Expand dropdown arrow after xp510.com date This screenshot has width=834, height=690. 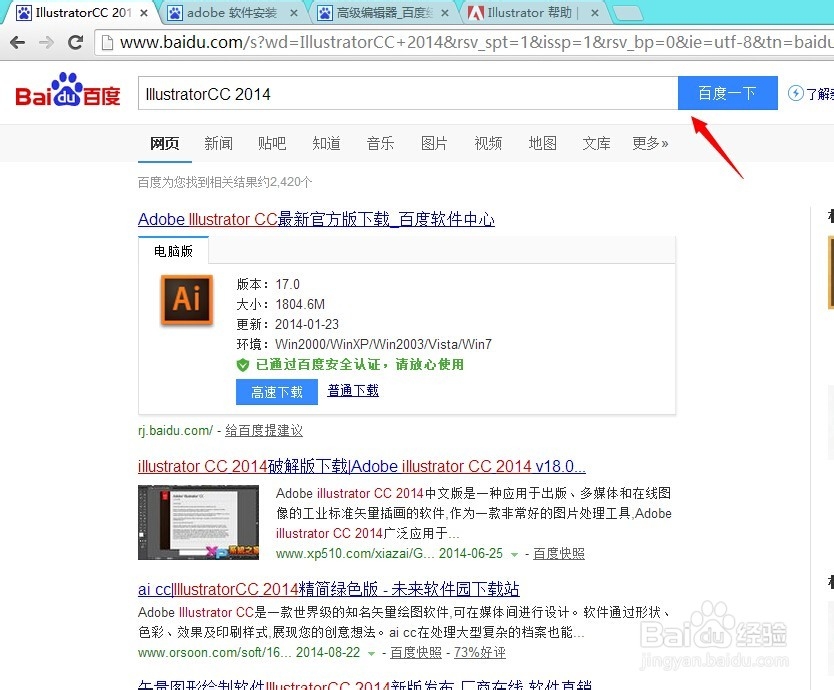point(514,554)
